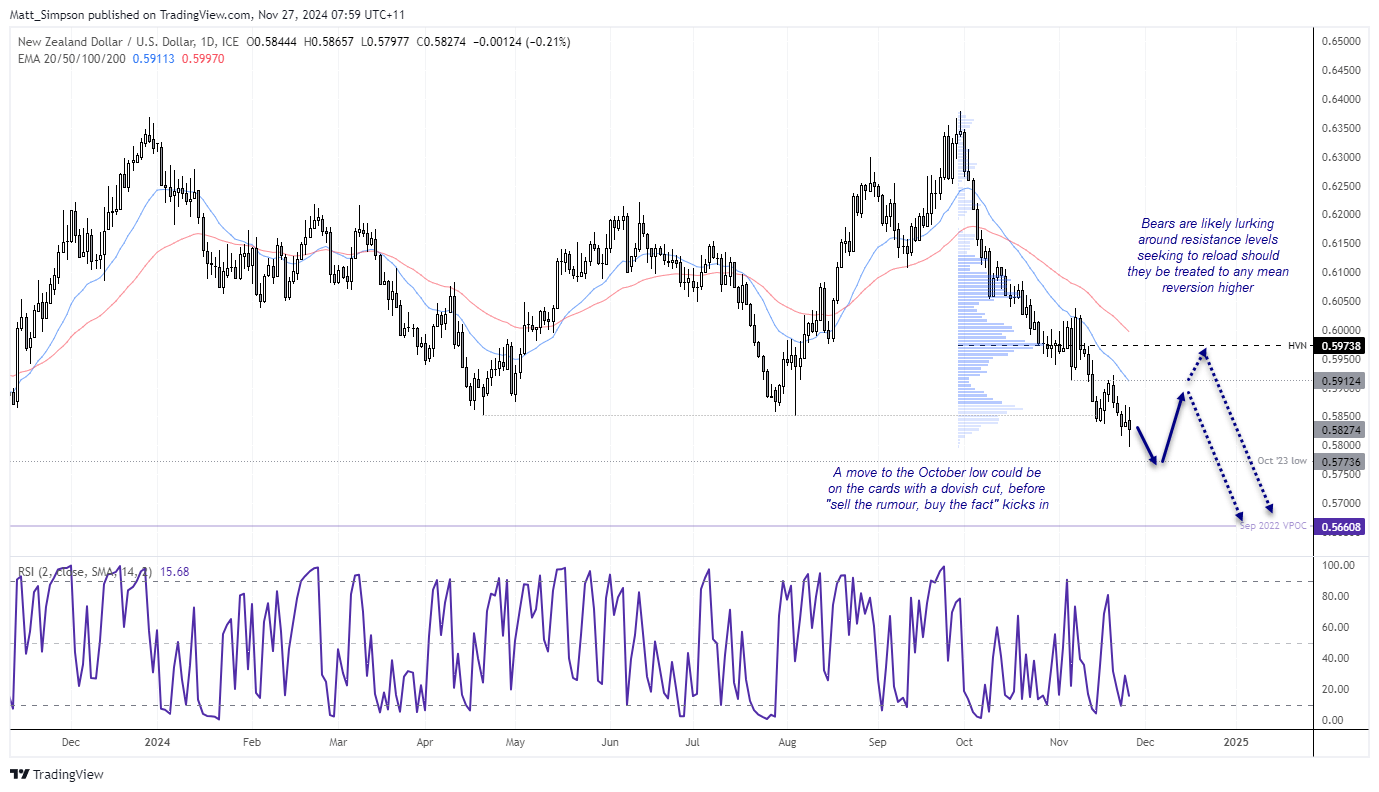1379x792 pixels.
Task: Click 0.64000 on the price axis
Action: pyautogui.click(x=1339, y=100)
